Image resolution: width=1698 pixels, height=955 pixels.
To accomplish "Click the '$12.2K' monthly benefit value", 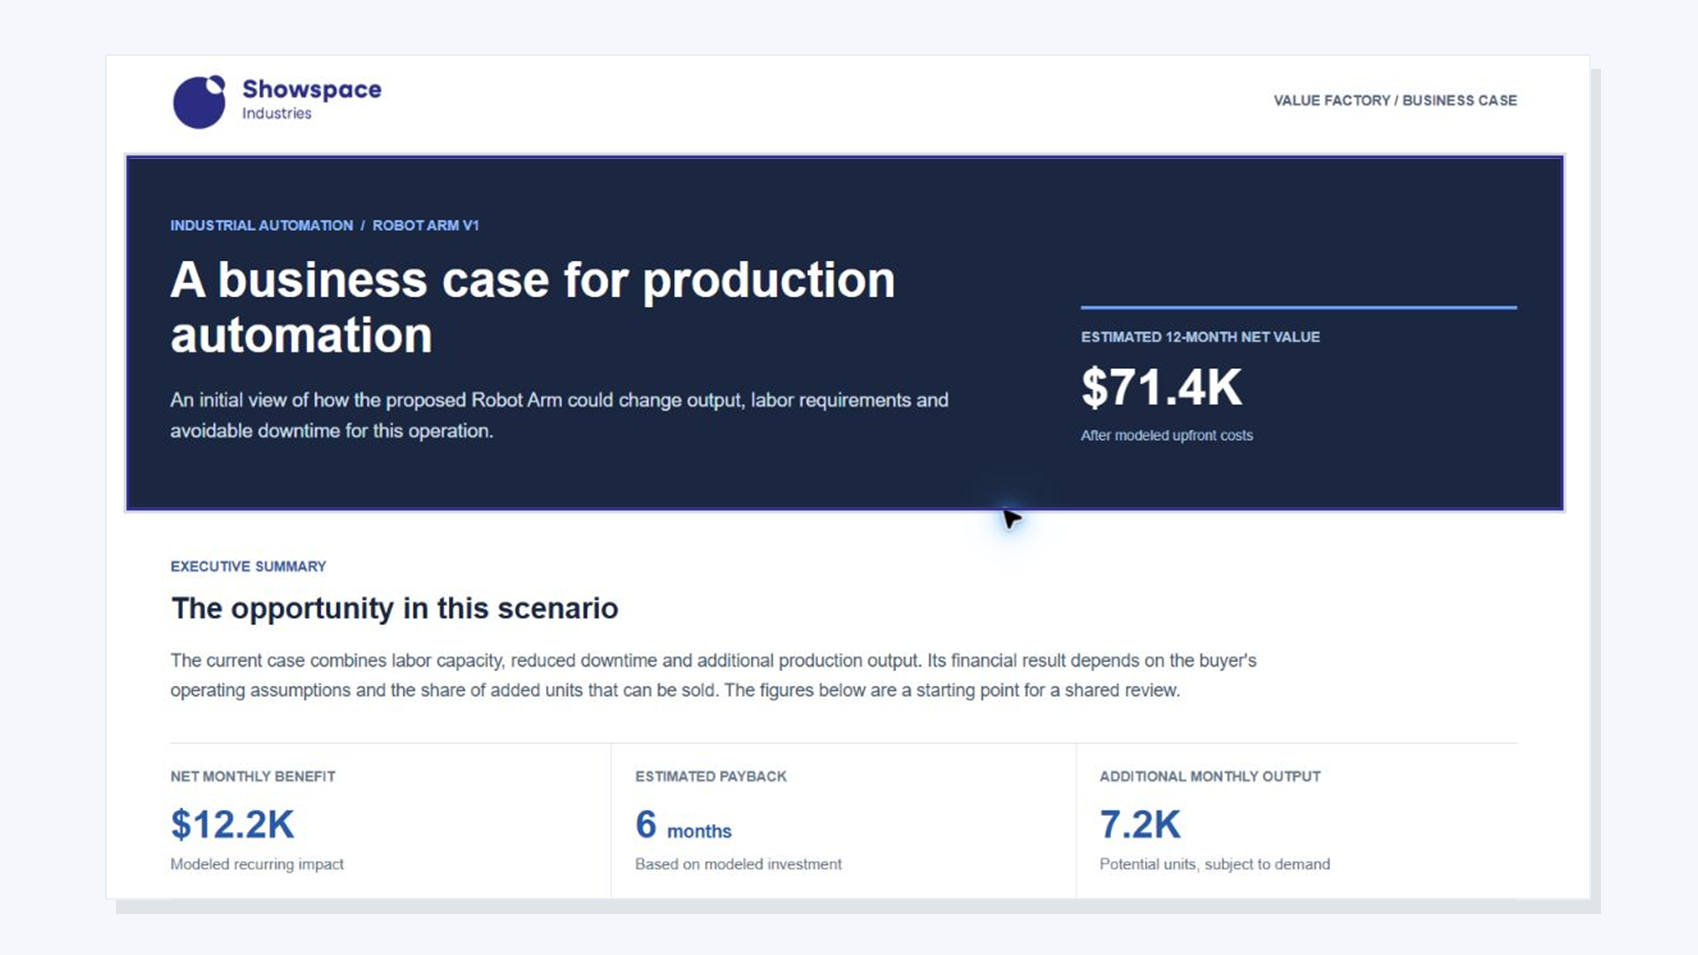I will click(x=232, y=824).
